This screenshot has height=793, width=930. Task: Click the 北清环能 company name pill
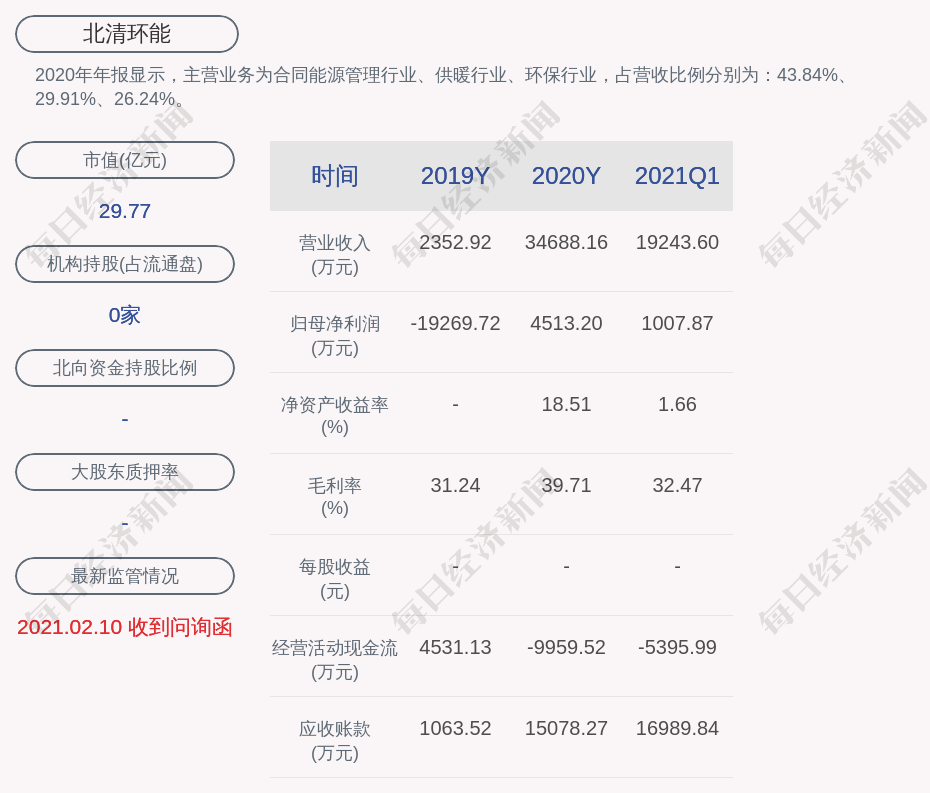[127, 34]
